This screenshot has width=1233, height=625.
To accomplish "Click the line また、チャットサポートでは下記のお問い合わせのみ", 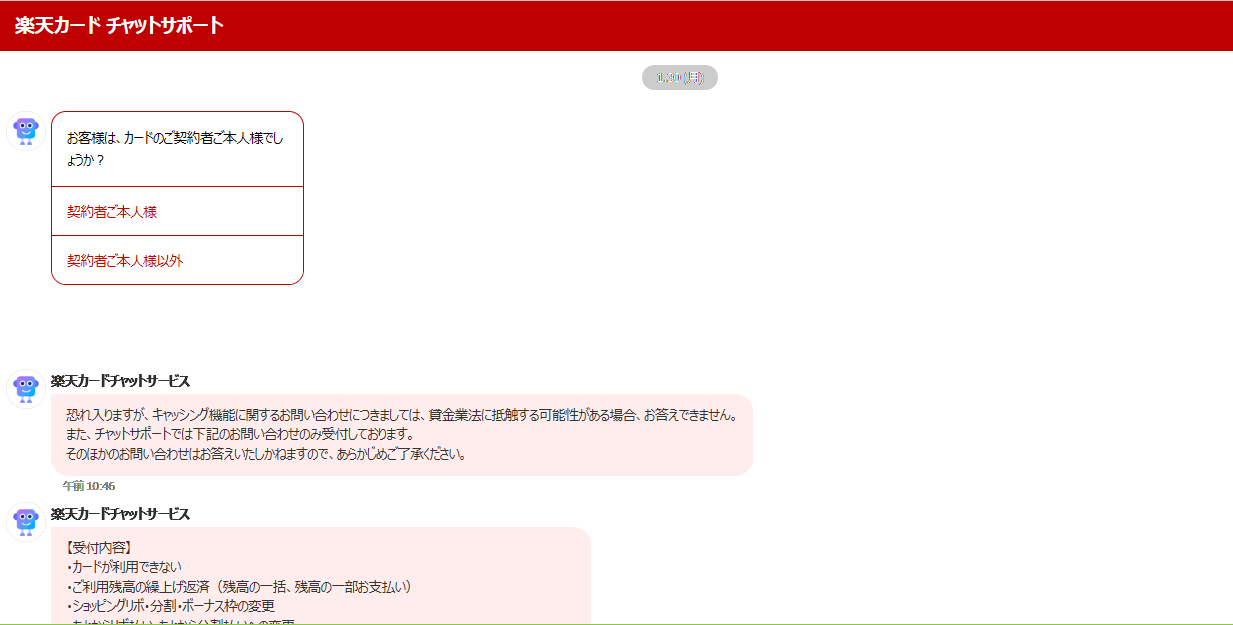I will [x=240, y=434].
